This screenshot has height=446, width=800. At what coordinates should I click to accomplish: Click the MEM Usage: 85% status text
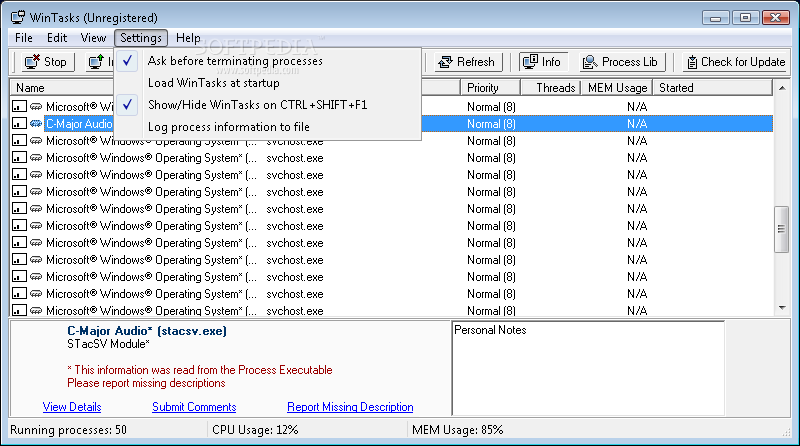(457, 430)
